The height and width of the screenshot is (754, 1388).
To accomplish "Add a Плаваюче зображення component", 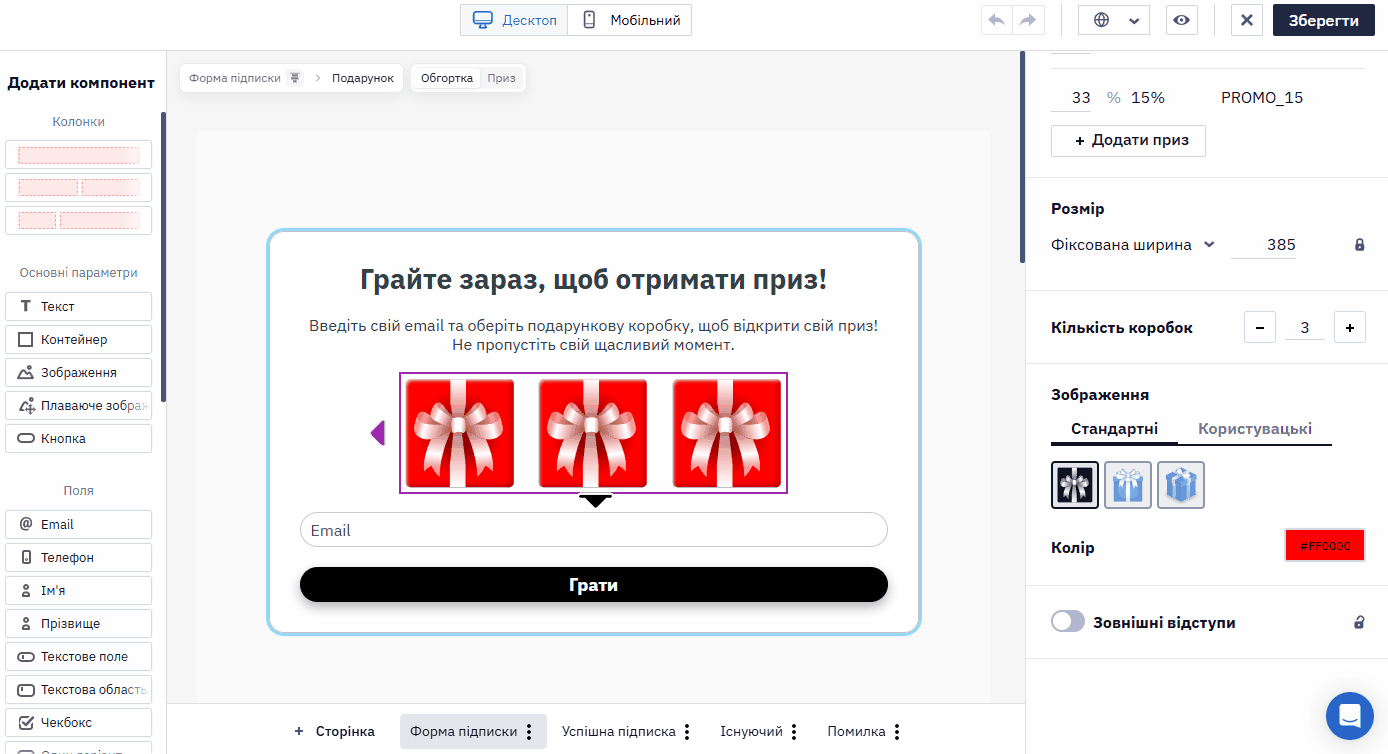I will coord(79,405).
